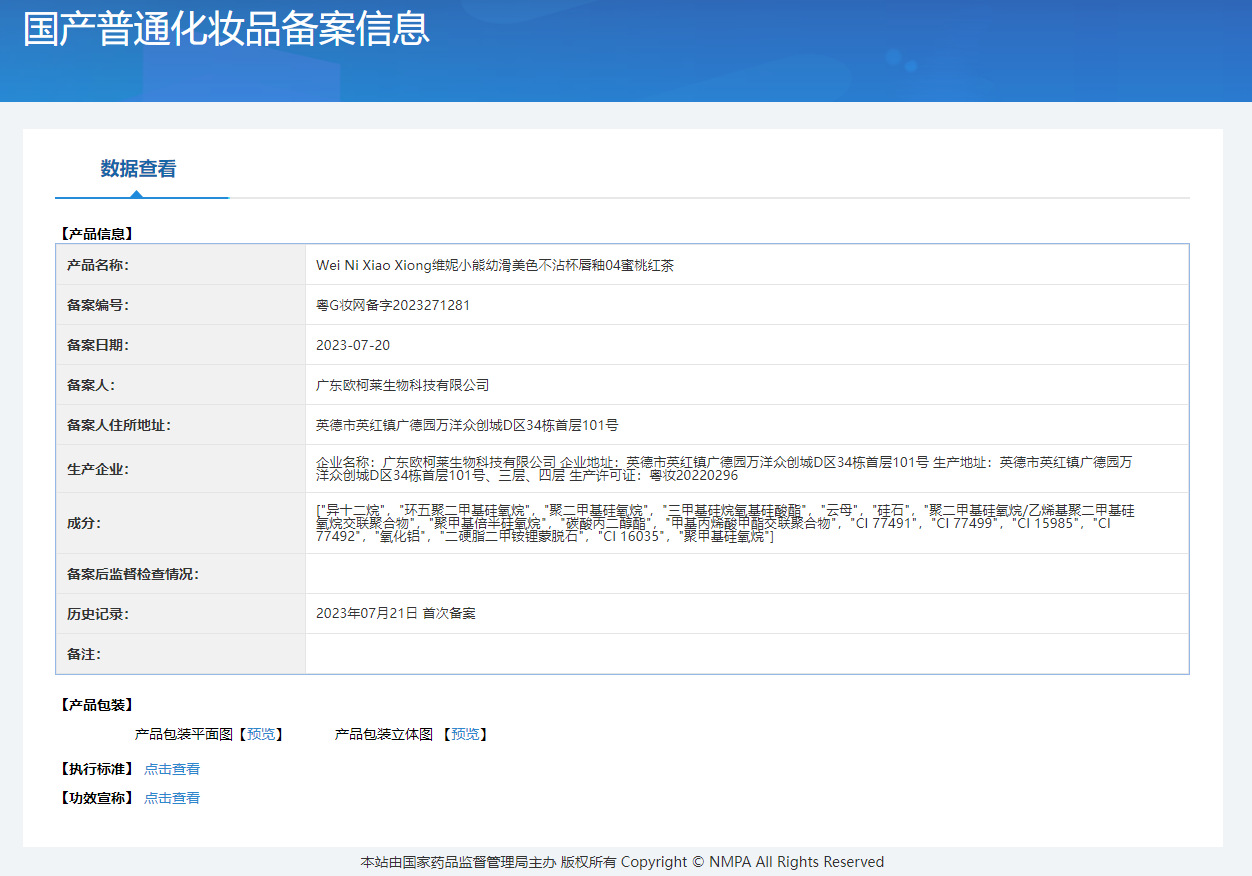1252x876 pixels.
Task: Click the 备案编号 row label
Action: click(x=98, y=305)
